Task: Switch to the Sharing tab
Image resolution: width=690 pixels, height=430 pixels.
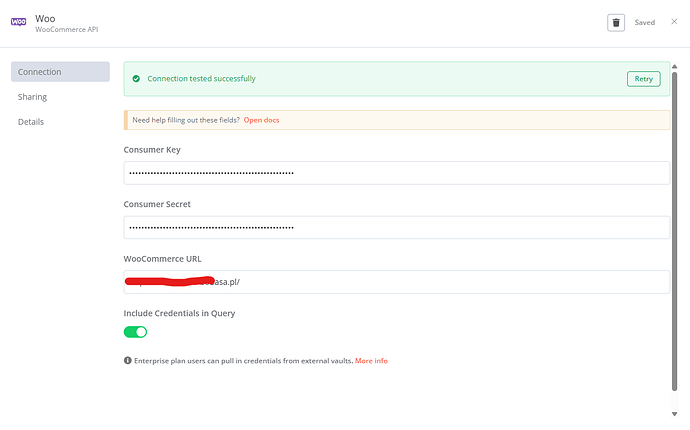Action: coord(32,97)
